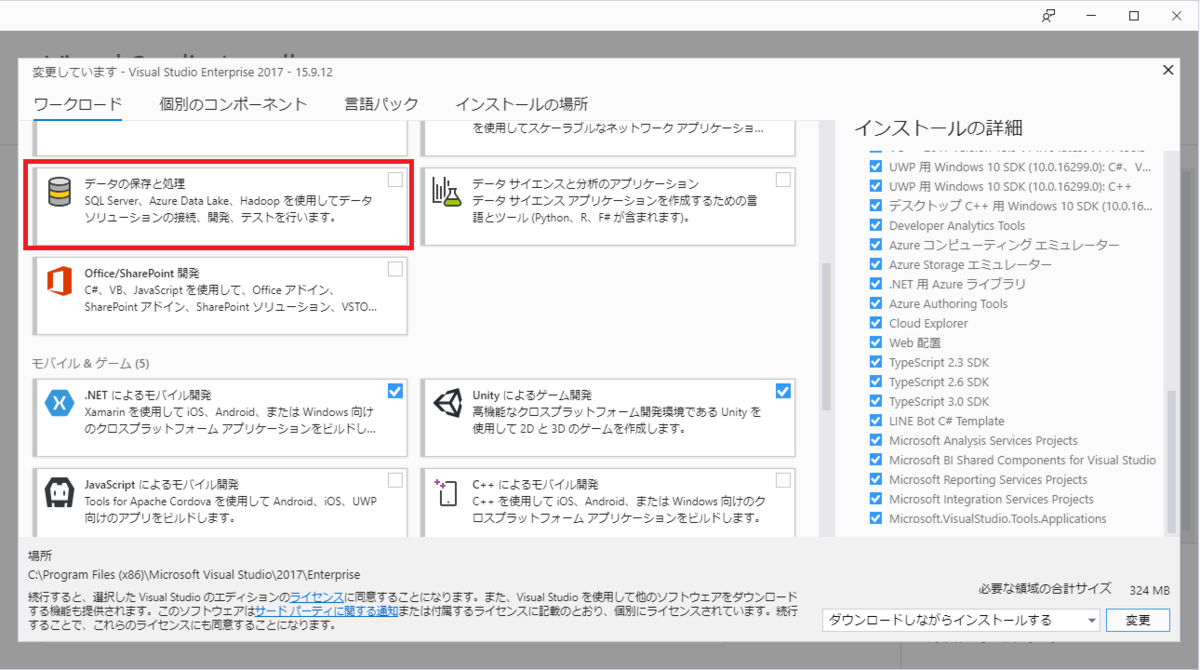This screenshot has width=1200, height=670.
Task: Click the 変更 button
Action: coord(1138,620)
